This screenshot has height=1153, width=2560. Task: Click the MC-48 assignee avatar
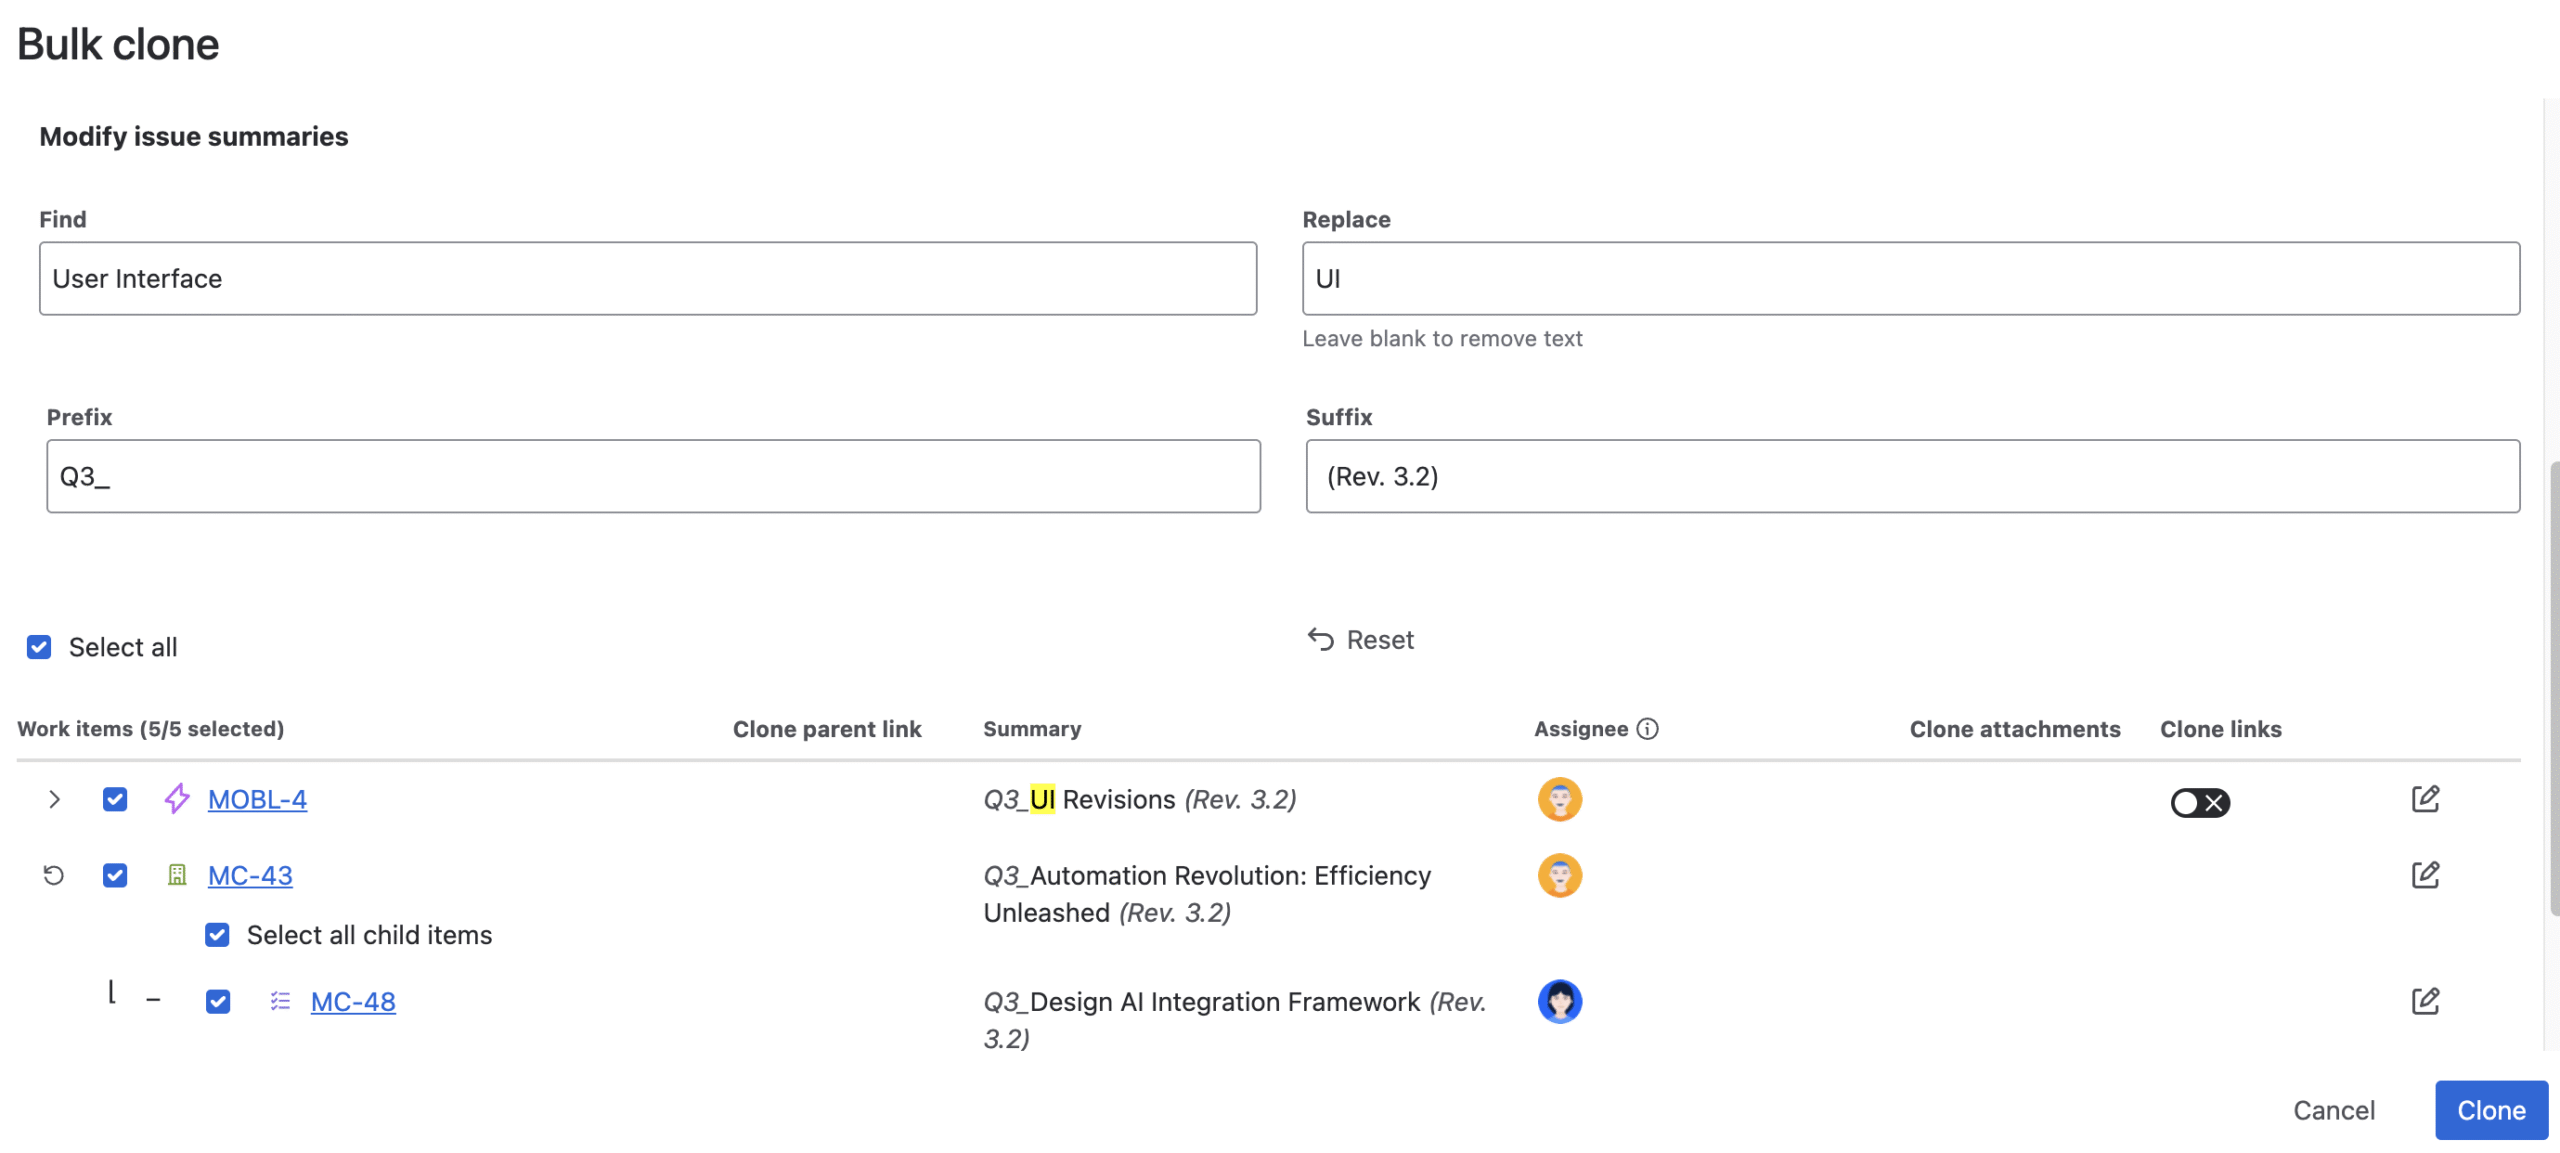coord(1559,1001)
